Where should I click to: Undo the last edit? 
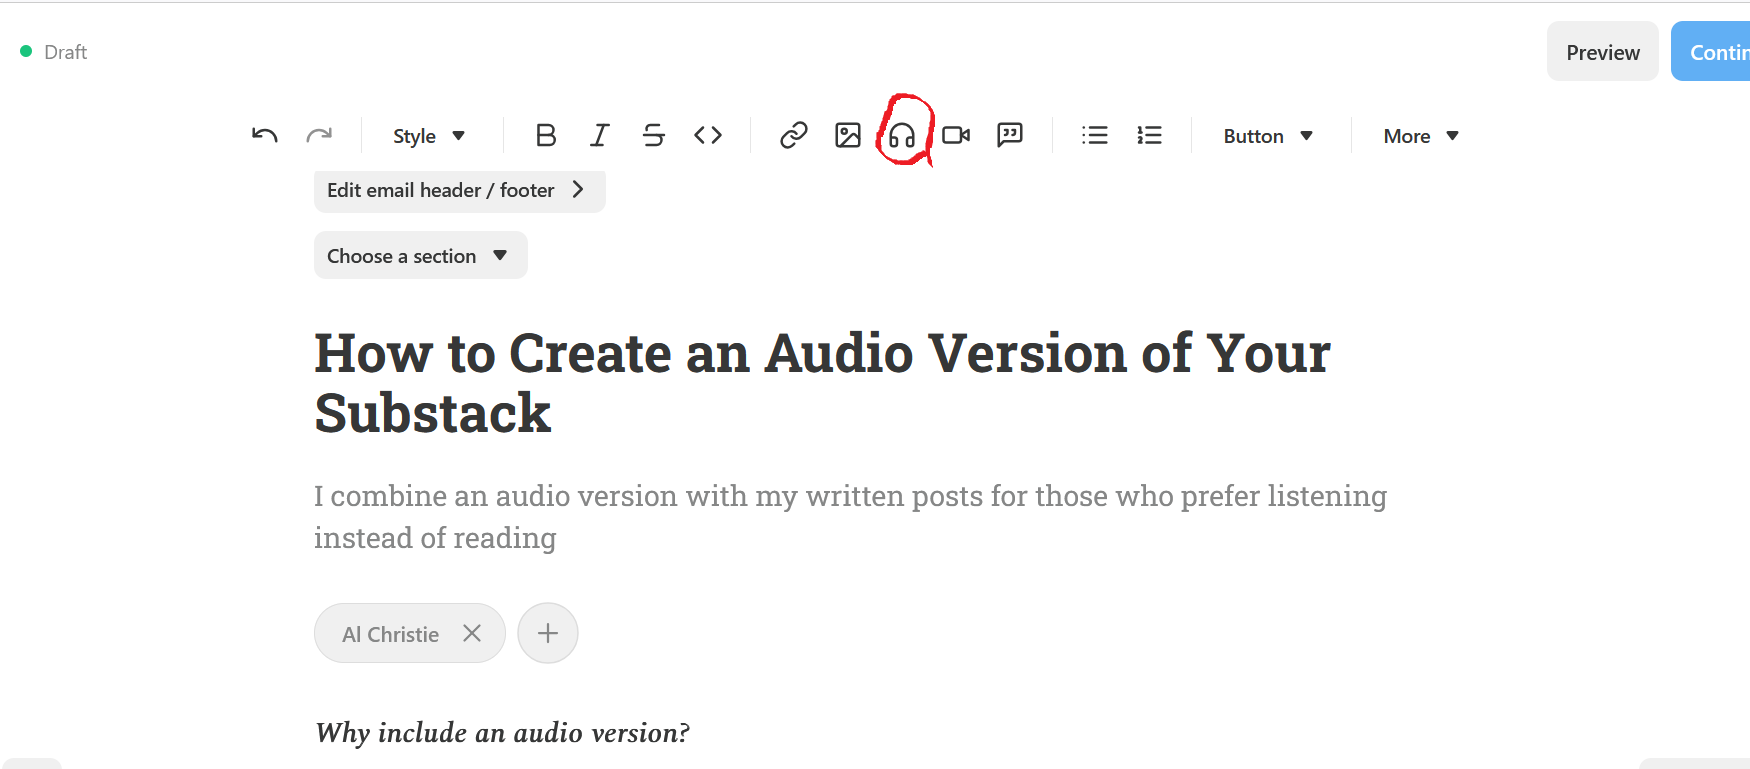coord(265,135)
